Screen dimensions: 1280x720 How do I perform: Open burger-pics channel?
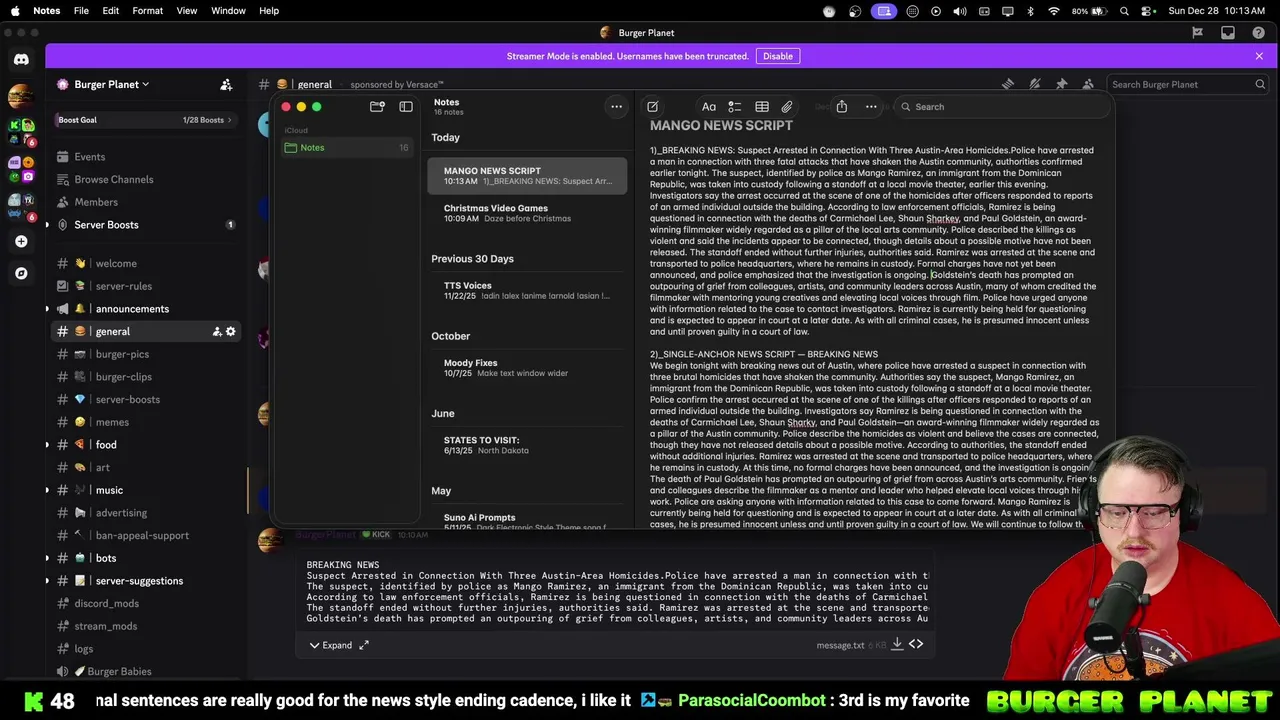click(x=145, y=354)
